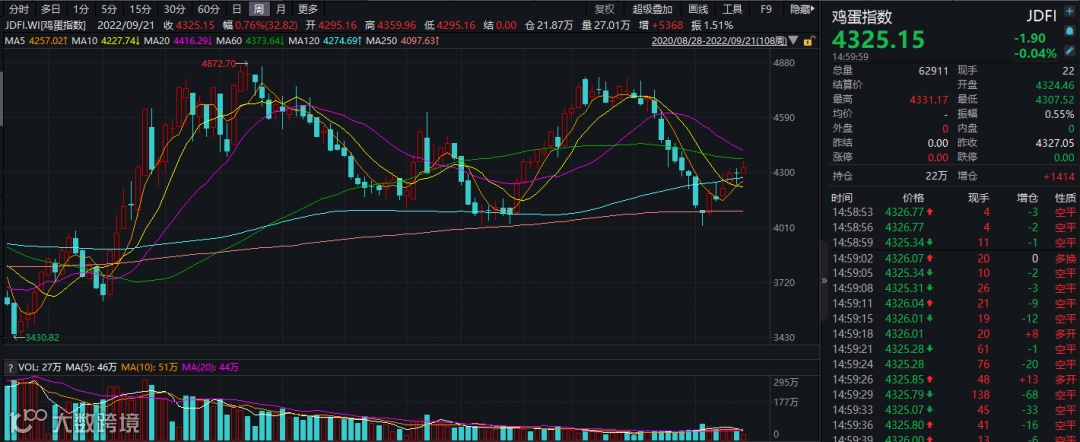Open the 更多 period dropdown

(x=308, y=9)
